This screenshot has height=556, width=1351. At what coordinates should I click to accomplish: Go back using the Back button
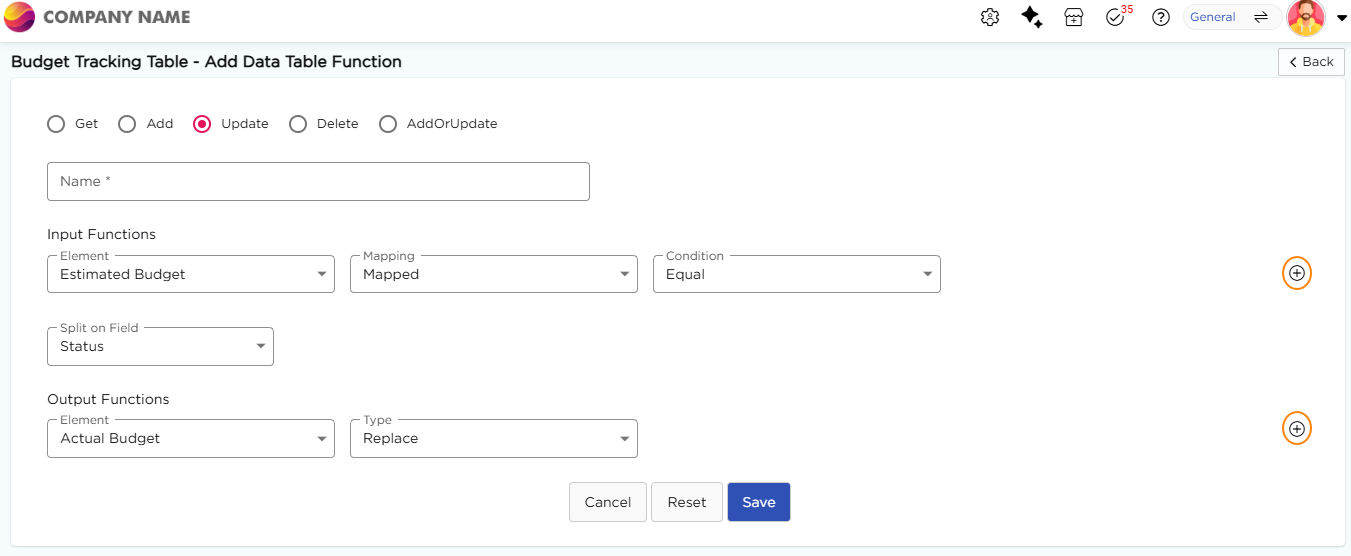coord(1310,61)
